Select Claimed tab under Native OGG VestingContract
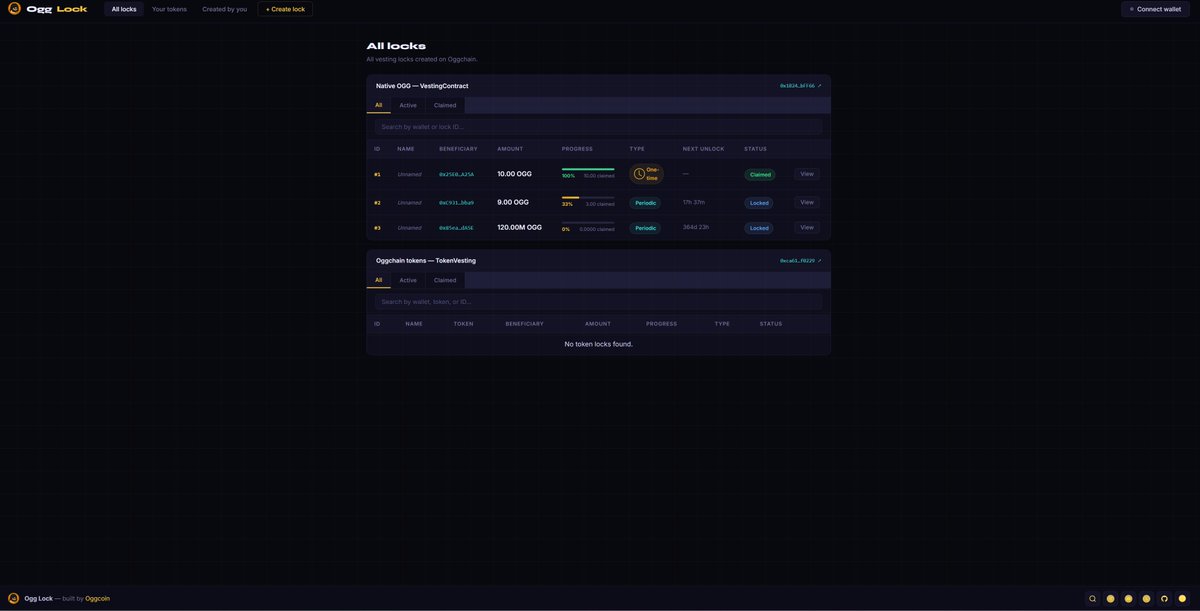1200x611 pixels. tap(445, 105)
